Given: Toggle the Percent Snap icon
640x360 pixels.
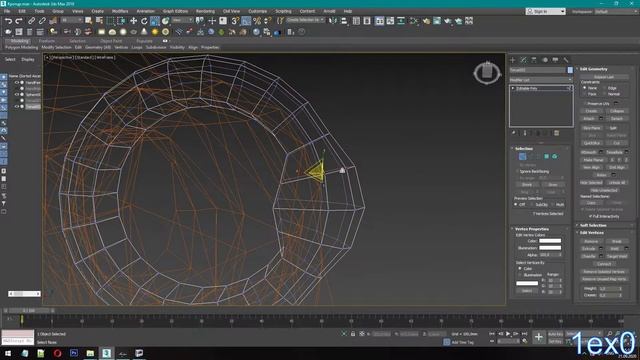Looking at the screenshot, I should [257, 21].
